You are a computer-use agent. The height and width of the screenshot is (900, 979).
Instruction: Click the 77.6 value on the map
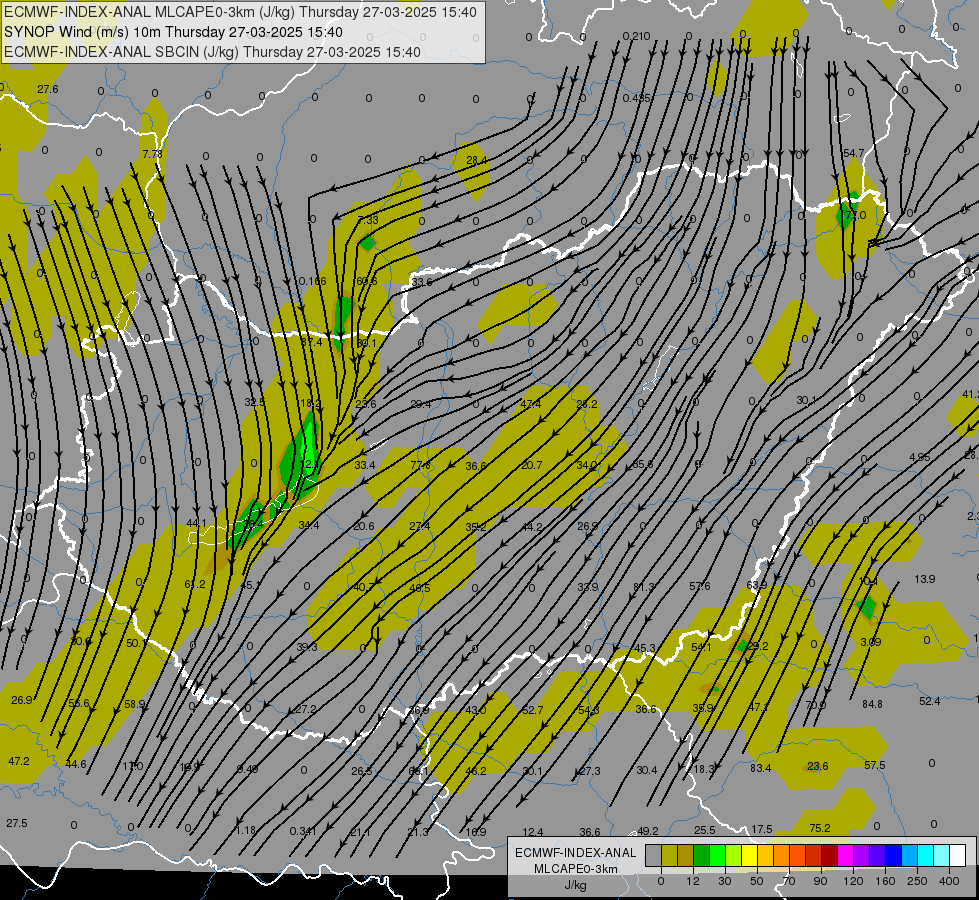(x=421, y=465)
